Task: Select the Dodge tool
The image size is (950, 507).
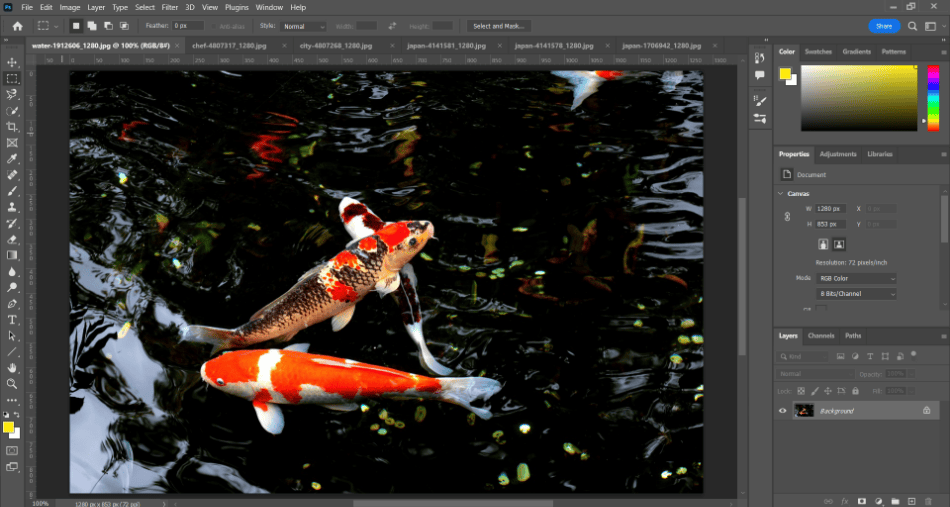Action: click(x=12, y=287)
